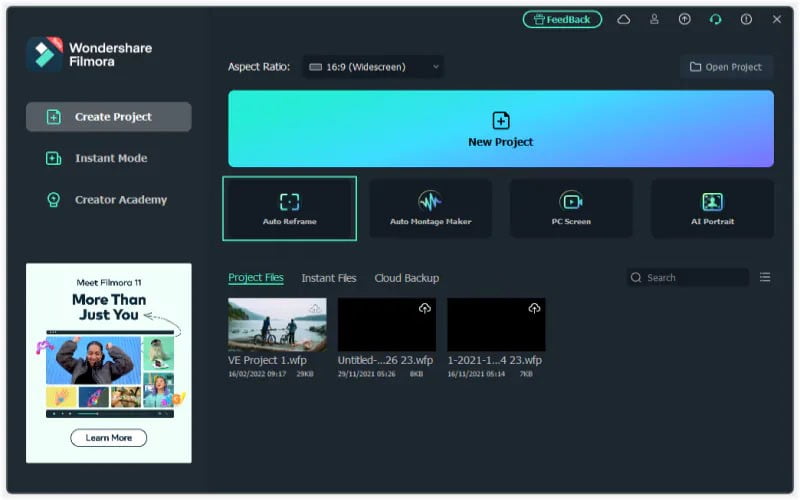800x500 pixels.
Task: Click cloud upload icon on 1-2021 project
Action: 534,308
